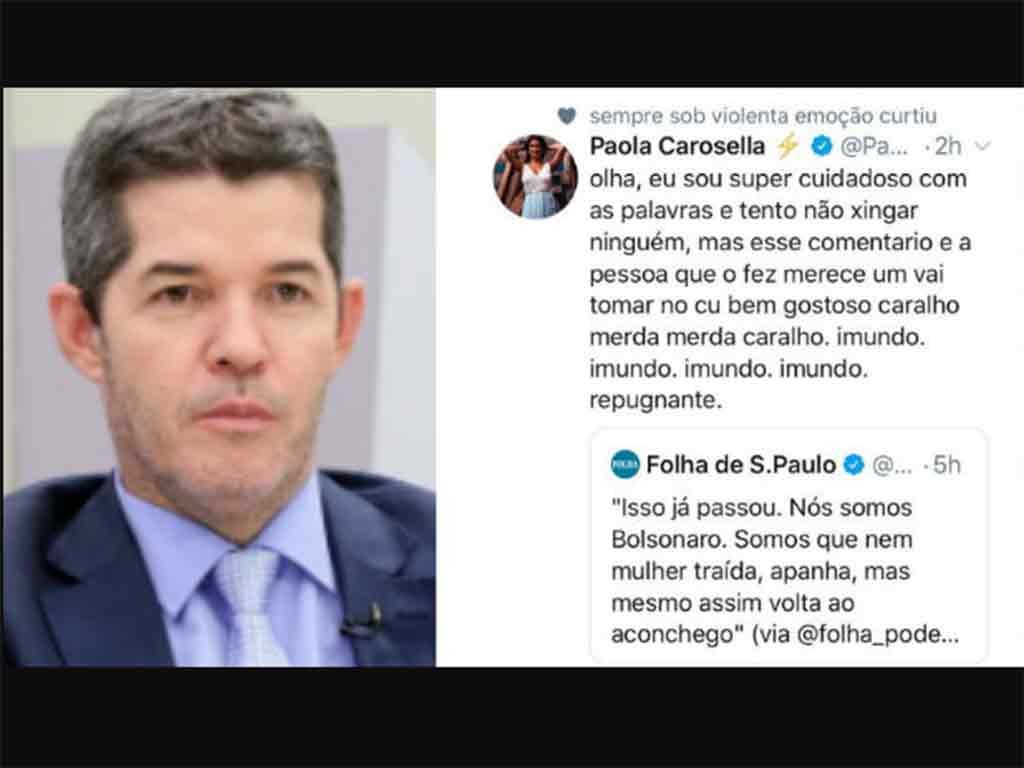Open the Paola Carosella display name
1024x768 pixels.
[x=677, y=146]
